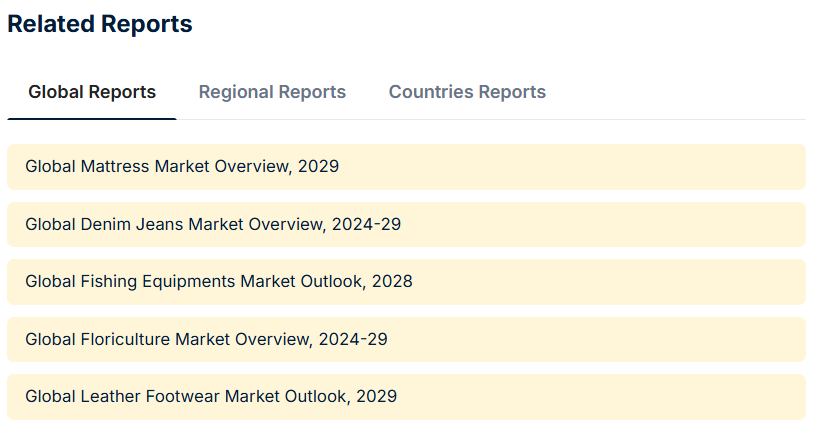The width and height of the screenshot is (816, 438).
Task: Open Global Denim Jeans Market Overview link
Action: pos(213,224)
